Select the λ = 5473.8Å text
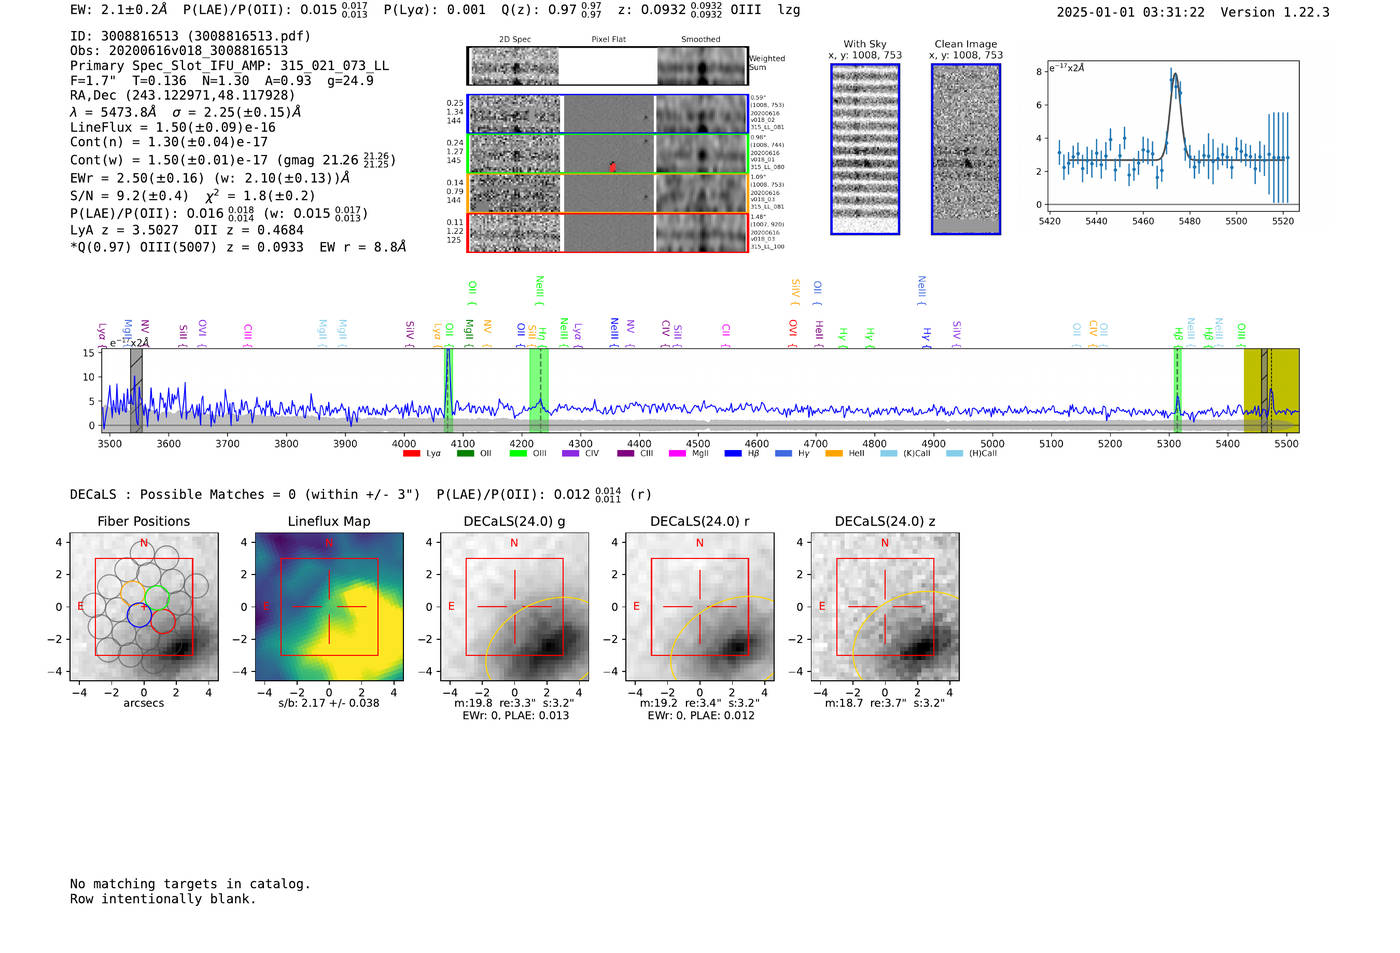The height and width of the screenshot is (953, 1400). 113,112
